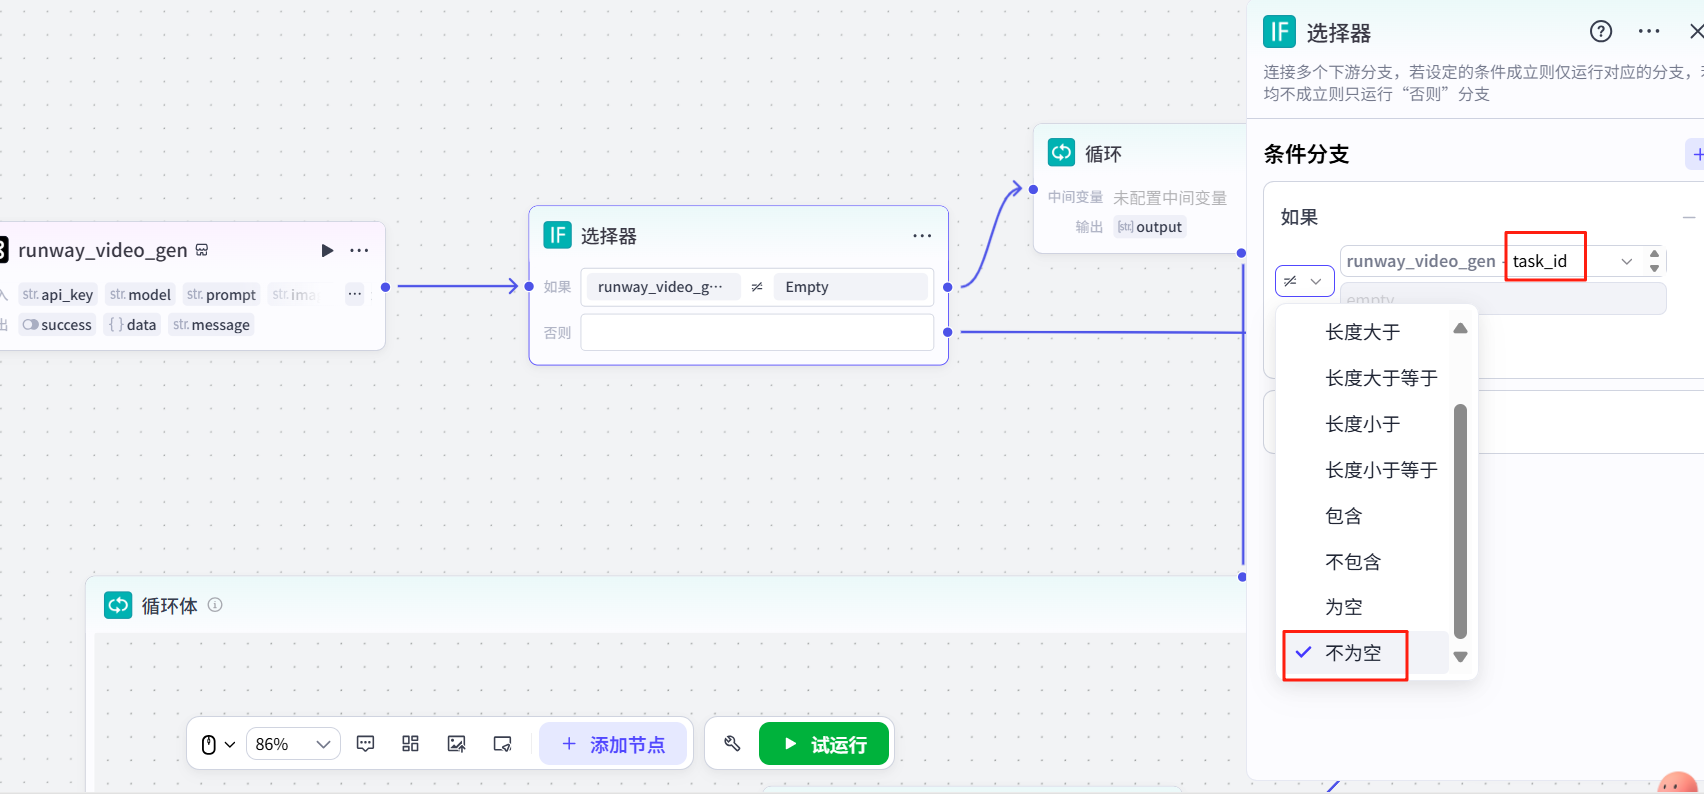Click the 如果 output port on 选择器 node
This screenshot has width=1704, height=794.
948,287
